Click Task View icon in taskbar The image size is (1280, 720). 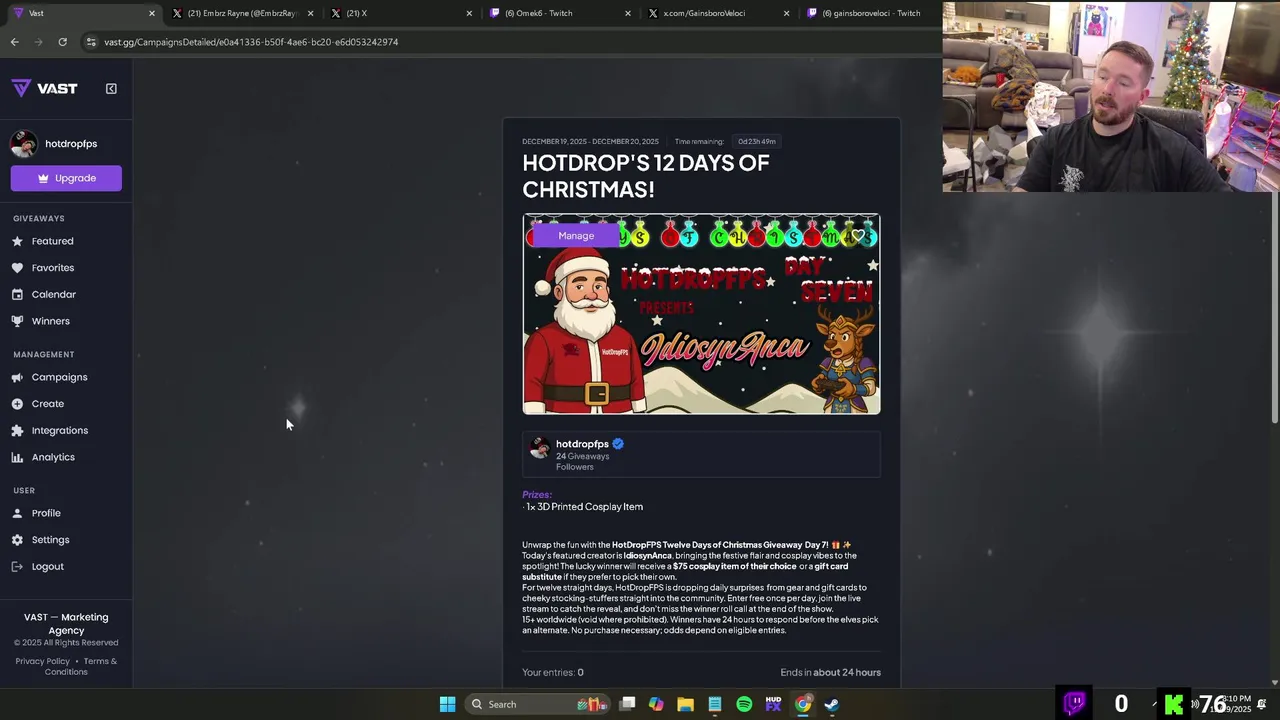point(627,704)
